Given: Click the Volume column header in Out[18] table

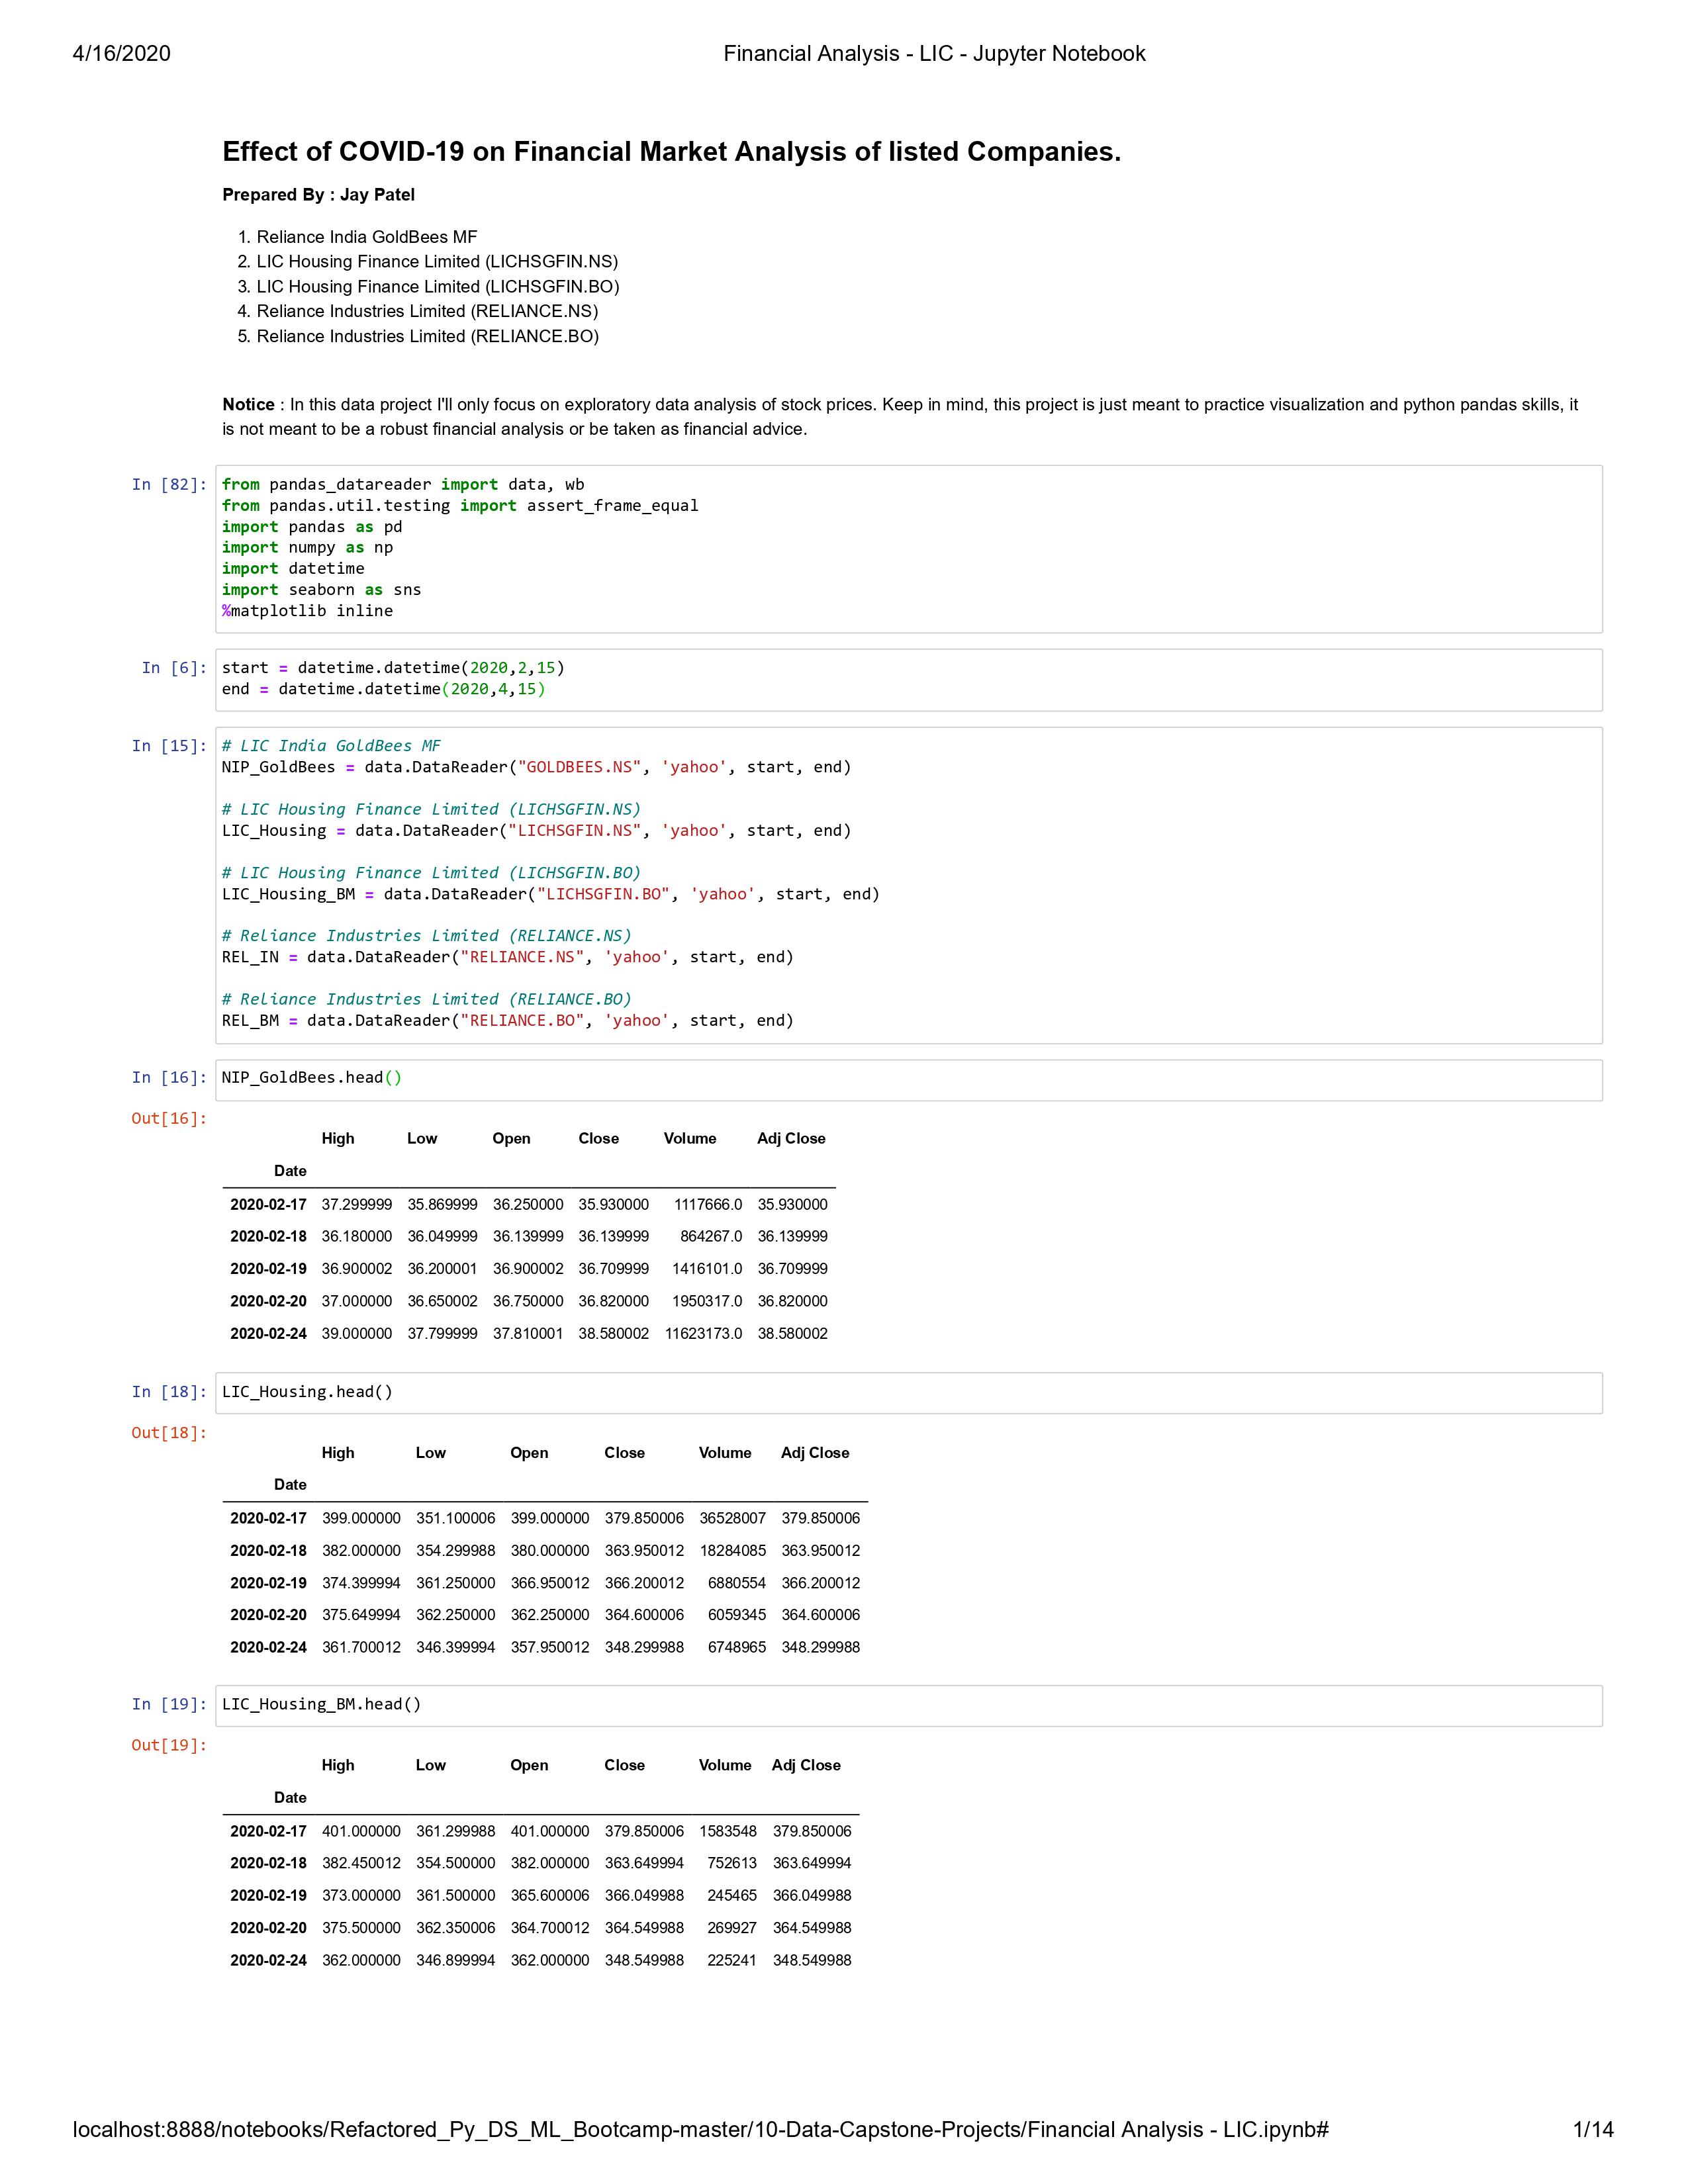Looking at the screenshot, I should pos(725,1453).
